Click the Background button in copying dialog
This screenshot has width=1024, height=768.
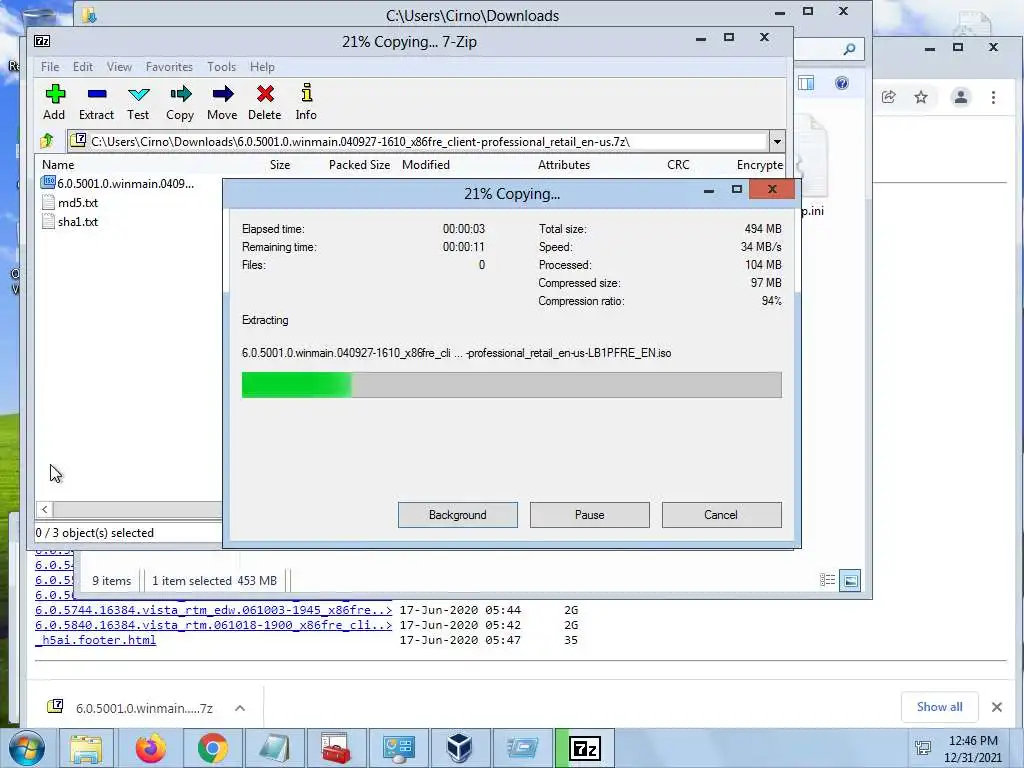pos(458,515)
